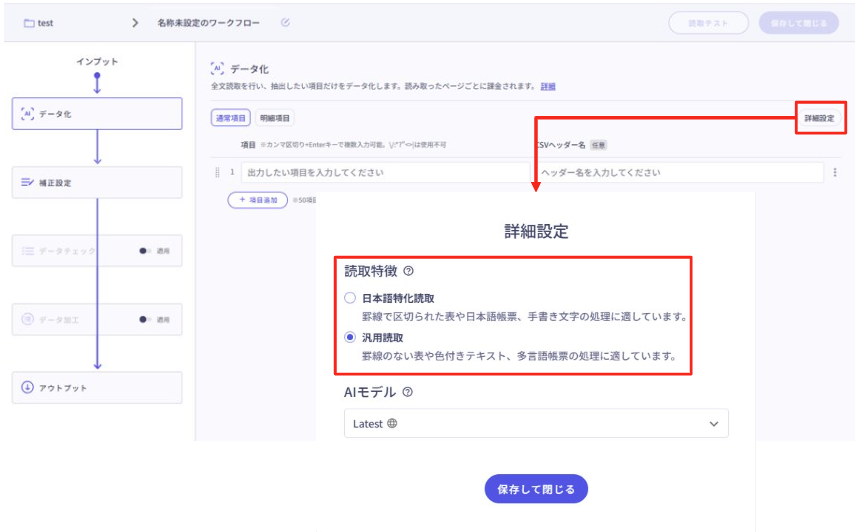
Task: Open the three-dot menu on item row 1
Action: tap(835, 173)
